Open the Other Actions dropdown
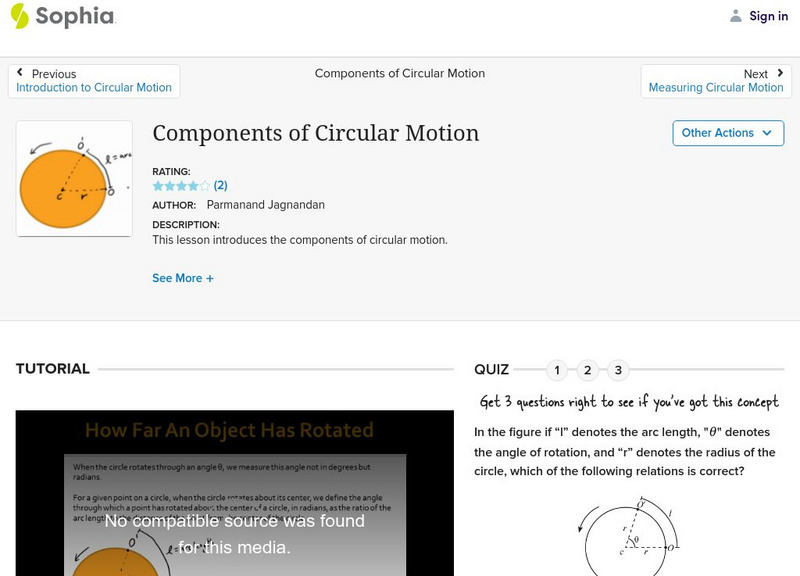800x576 pixels. [727, 133]
